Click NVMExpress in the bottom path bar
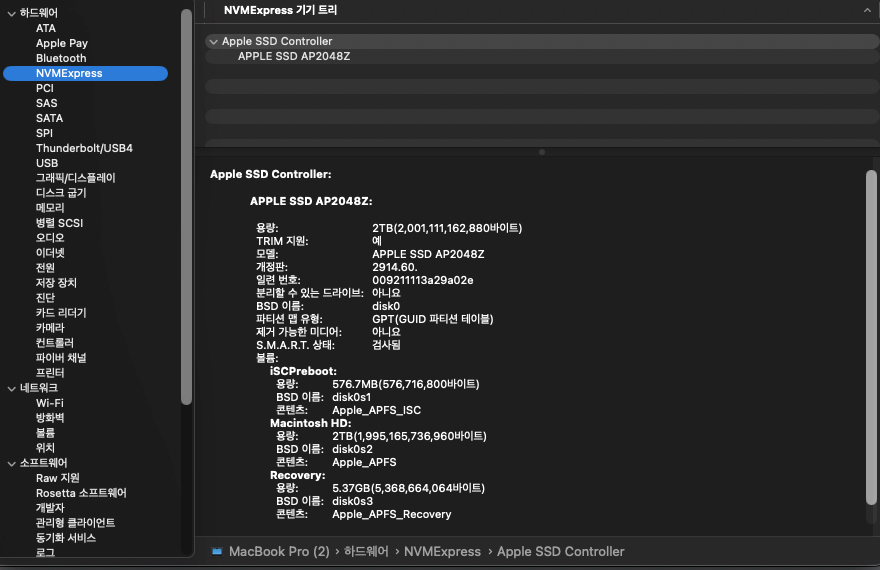This screenshot has width=880, height=570. tap(442, 551)
